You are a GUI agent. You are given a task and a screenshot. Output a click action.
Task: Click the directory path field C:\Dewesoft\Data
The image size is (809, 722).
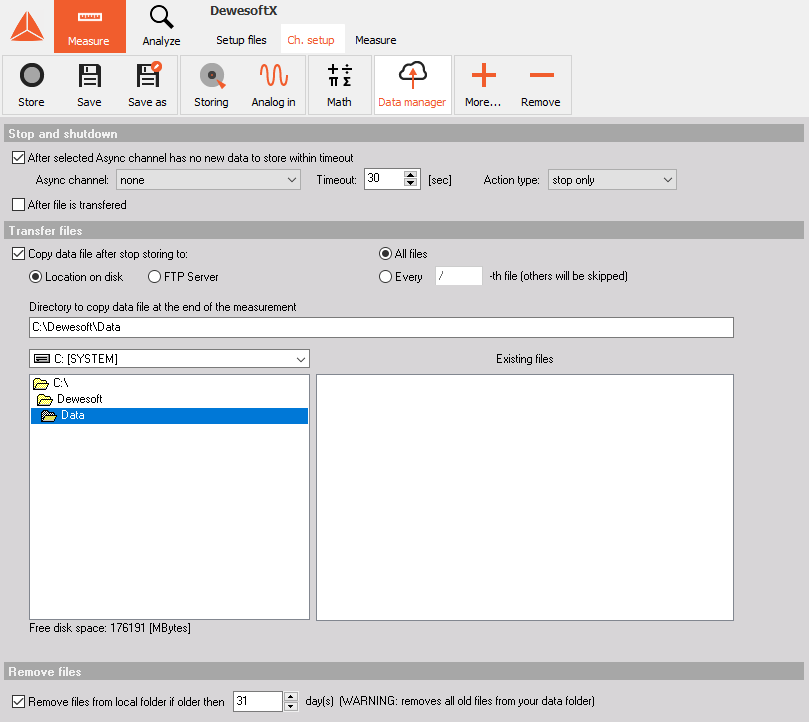click(381, 327)
